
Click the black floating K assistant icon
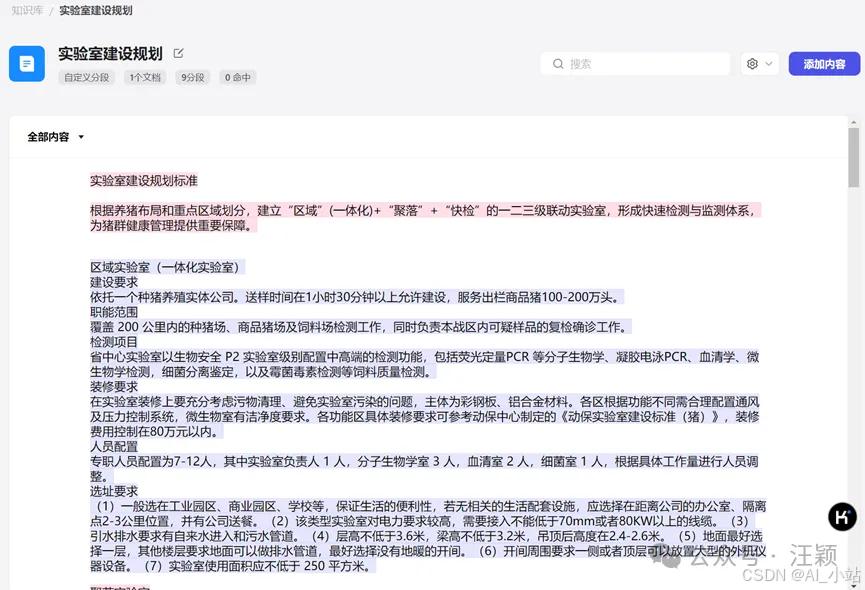point(842,517)
